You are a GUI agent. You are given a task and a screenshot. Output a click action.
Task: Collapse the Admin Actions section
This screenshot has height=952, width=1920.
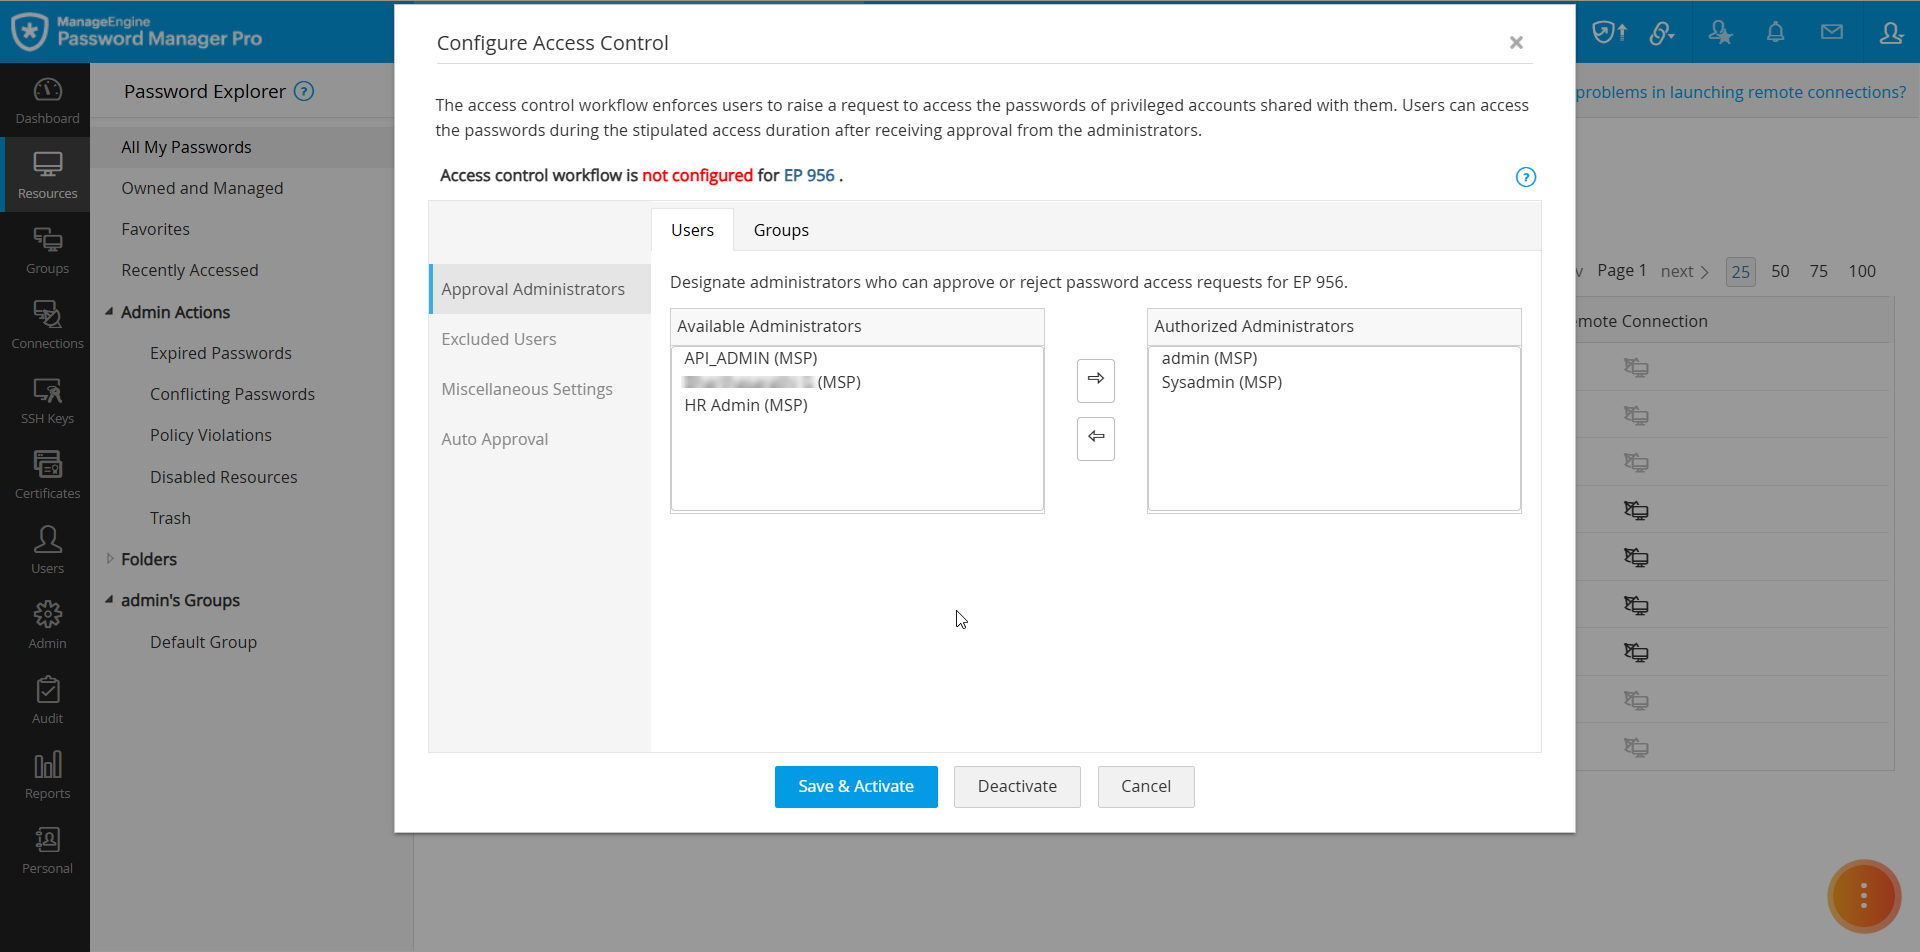(x=110, y=312)
